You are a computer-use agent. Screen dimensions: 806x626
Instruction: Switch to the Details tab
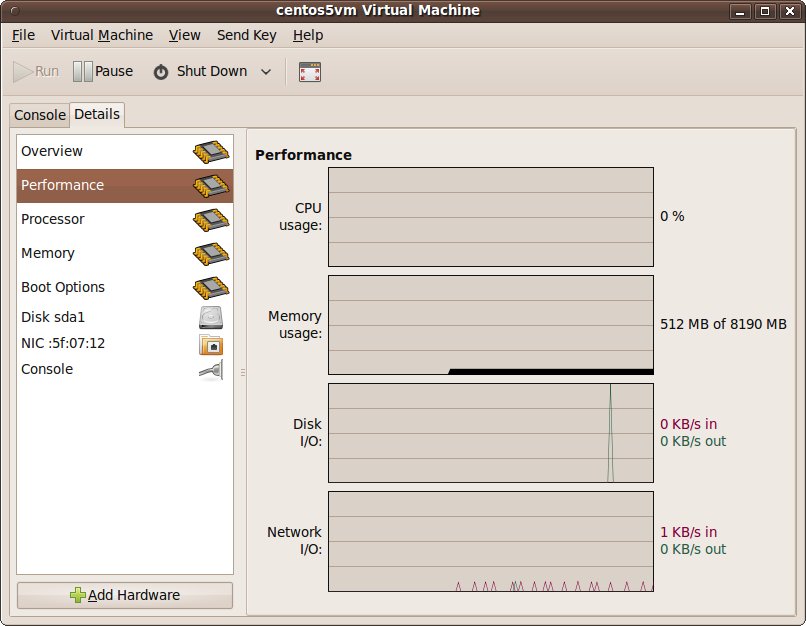click(97, 114)
